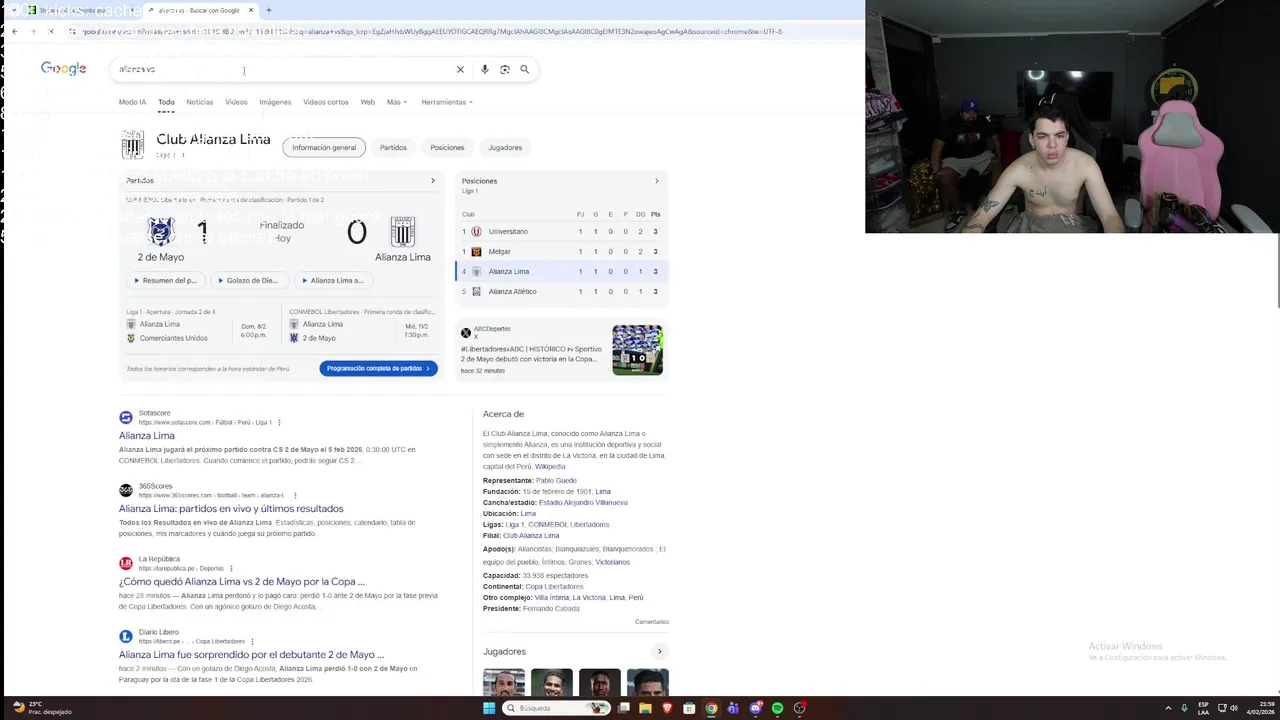Image resolution: width=1280 pixels, height=720 pixels.
Task: Open Windows Start menu
Action: tap(489, 708)
